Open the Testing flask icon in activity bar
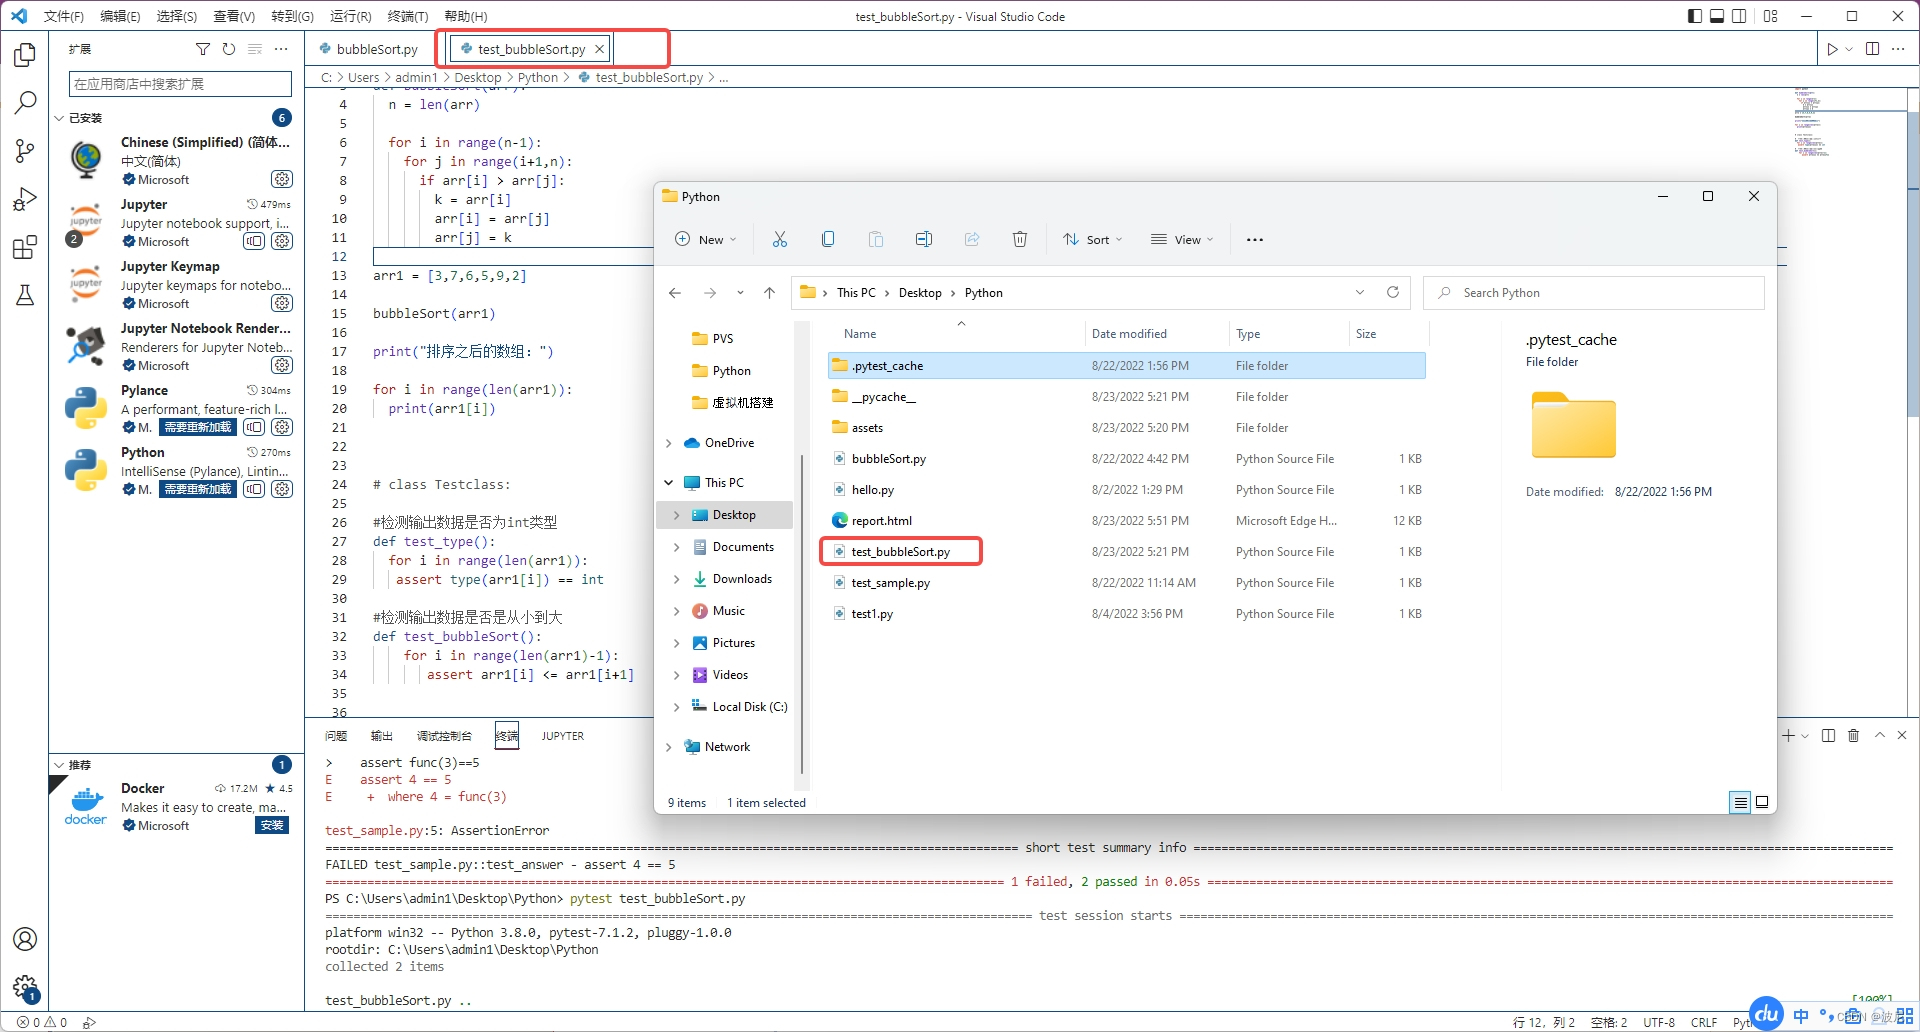This screenshot has width=1920, height=1032. coord(25,295)
